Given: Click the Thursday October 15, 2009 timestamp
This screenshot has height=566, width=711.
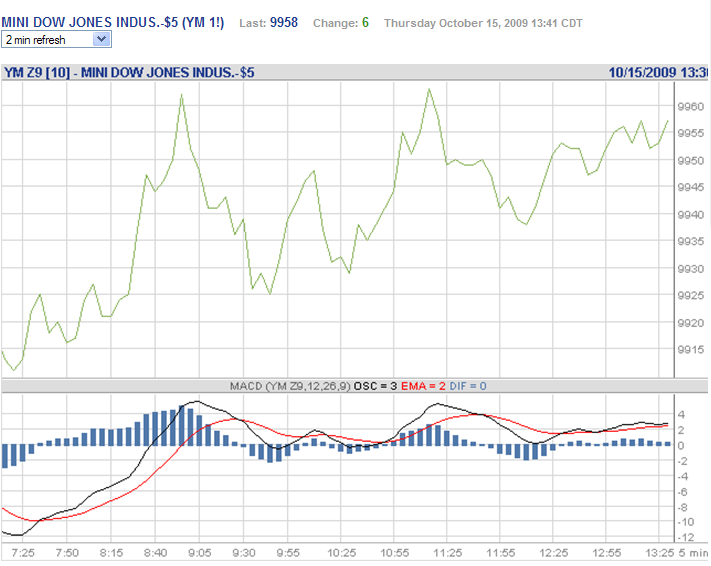Looking at the screenshot, I should click(483, 23).
